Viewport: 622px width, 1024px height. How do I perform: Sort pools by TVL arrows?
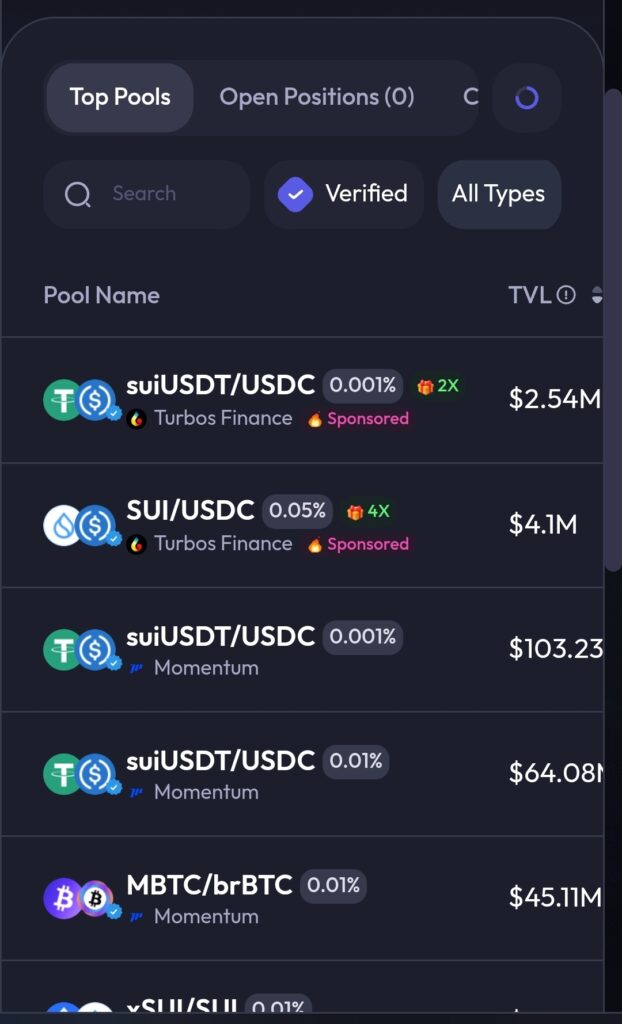tap(597, 295)
